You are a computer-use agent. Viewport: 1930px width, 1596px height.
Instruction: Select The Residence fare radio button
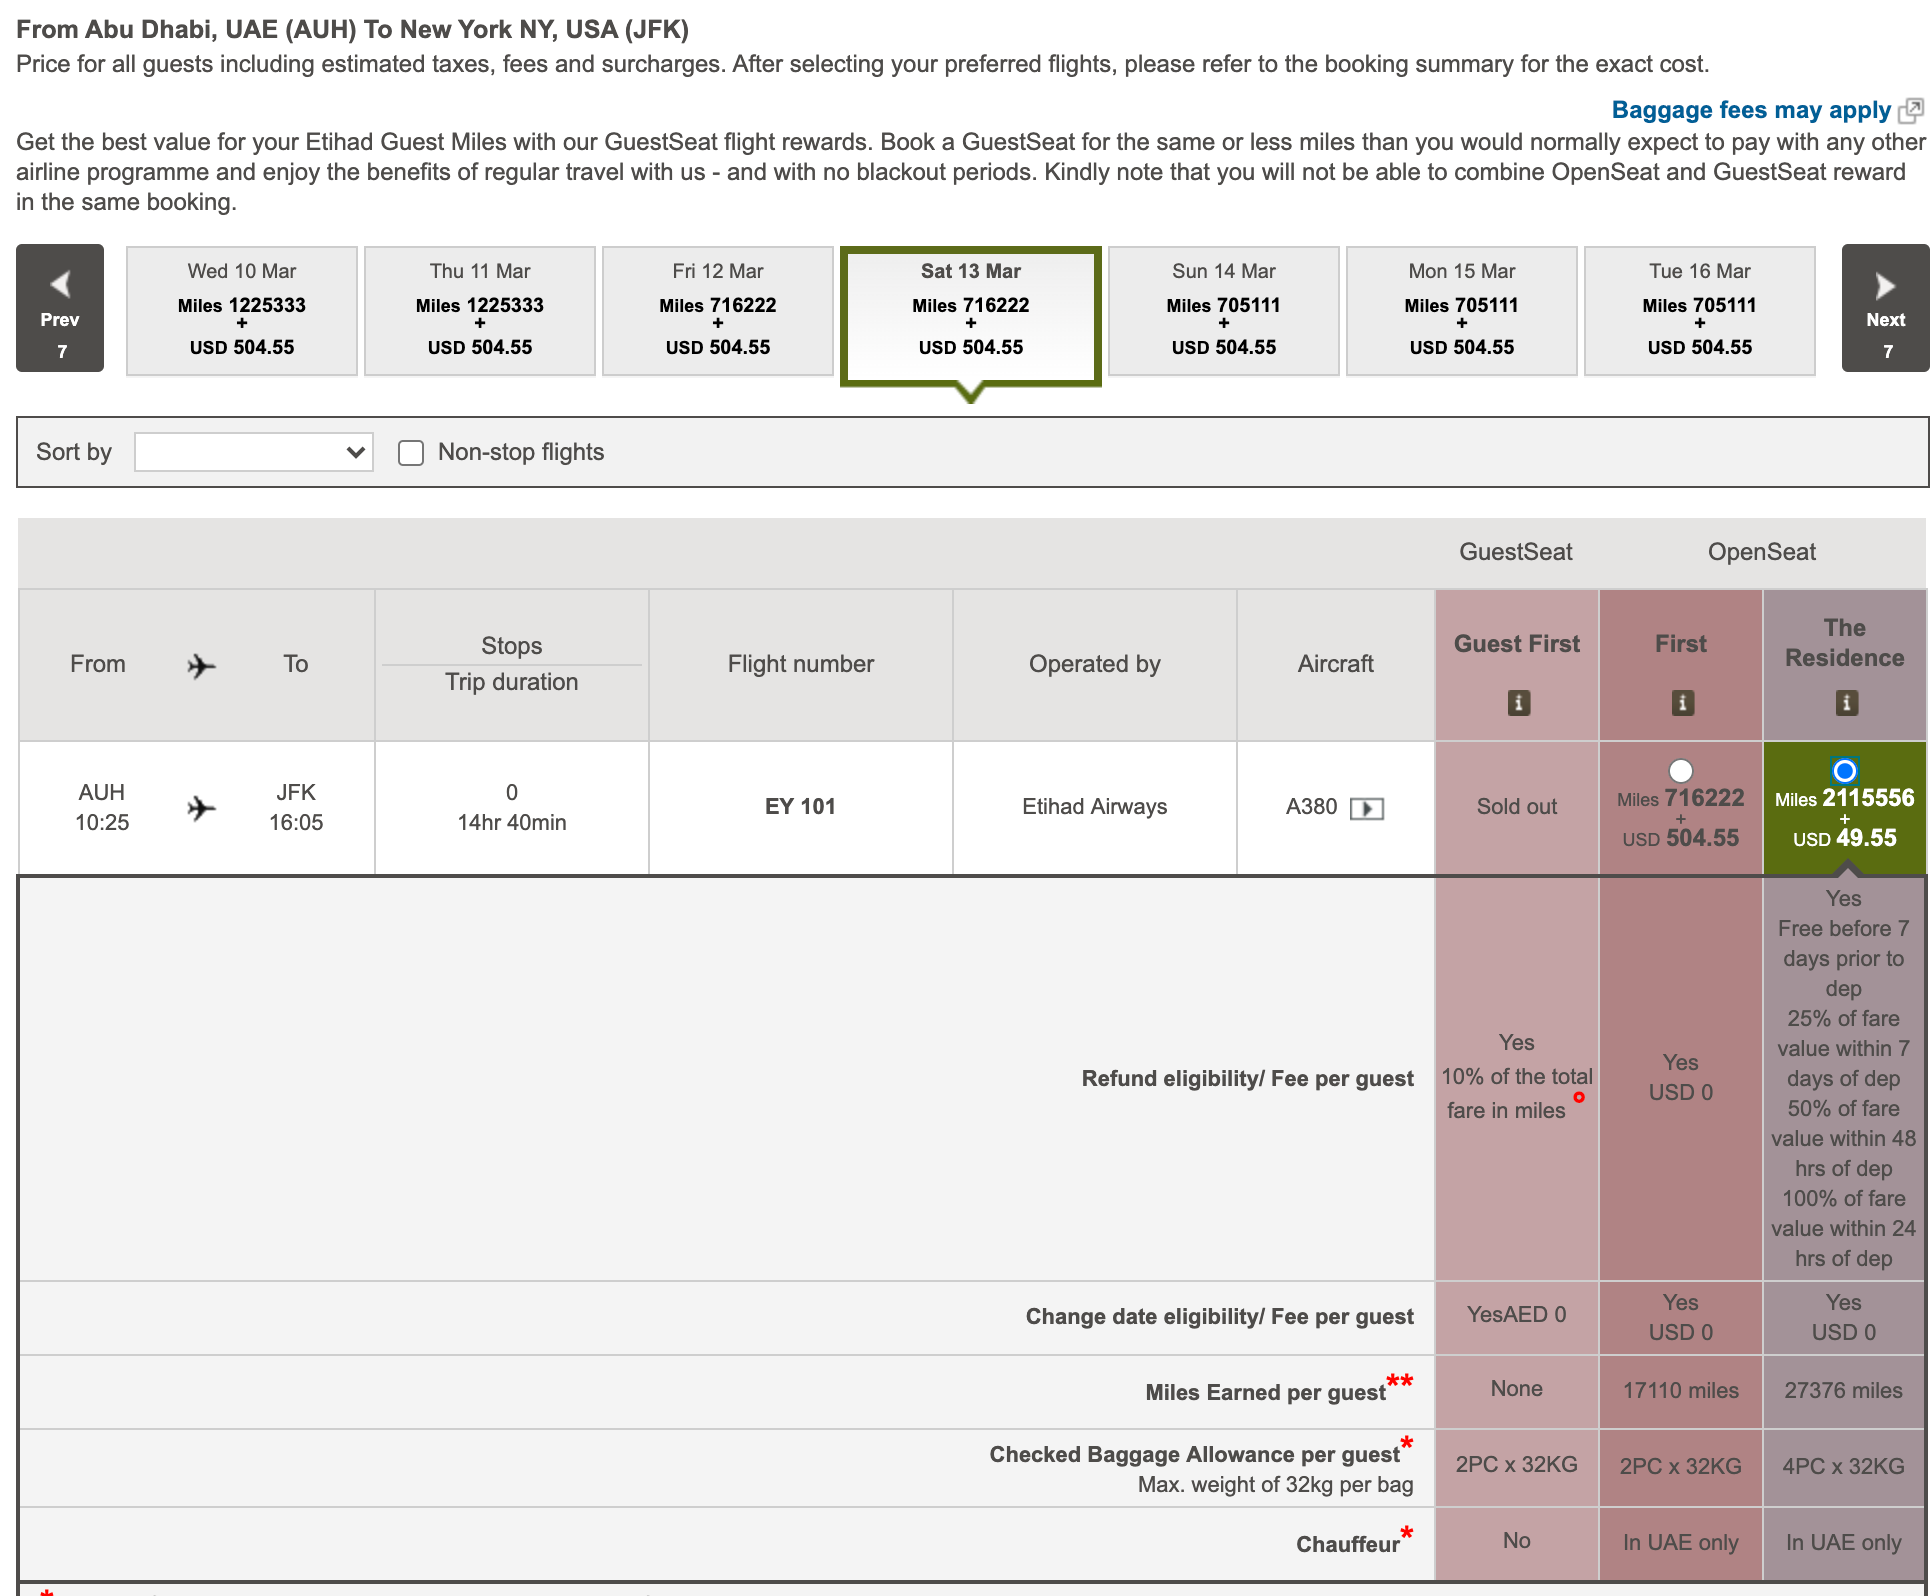pyautogui.click(x=1844, y=770)
